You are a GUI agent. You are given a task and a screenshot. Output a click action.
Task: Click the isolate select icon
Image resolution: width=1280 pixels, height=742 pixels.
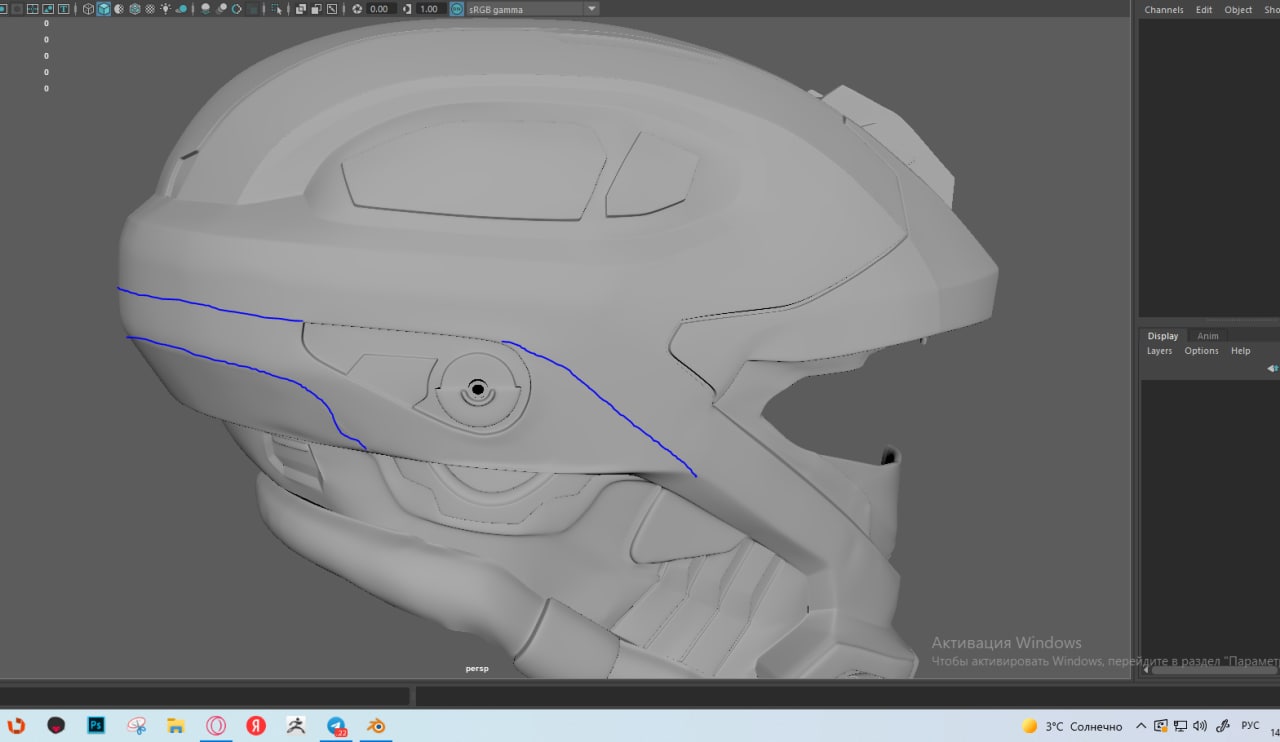click(276, 9)
